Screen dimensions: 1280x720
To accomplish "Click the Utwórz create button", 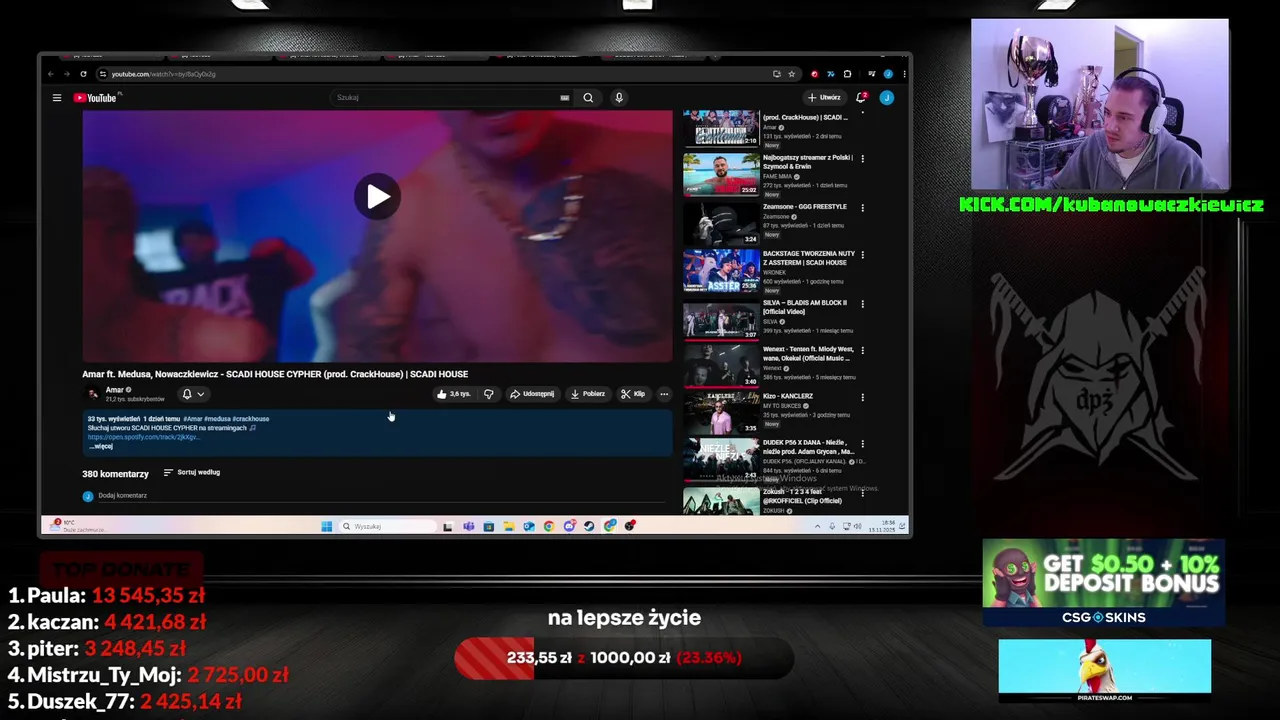I will [x=825, y=98].
